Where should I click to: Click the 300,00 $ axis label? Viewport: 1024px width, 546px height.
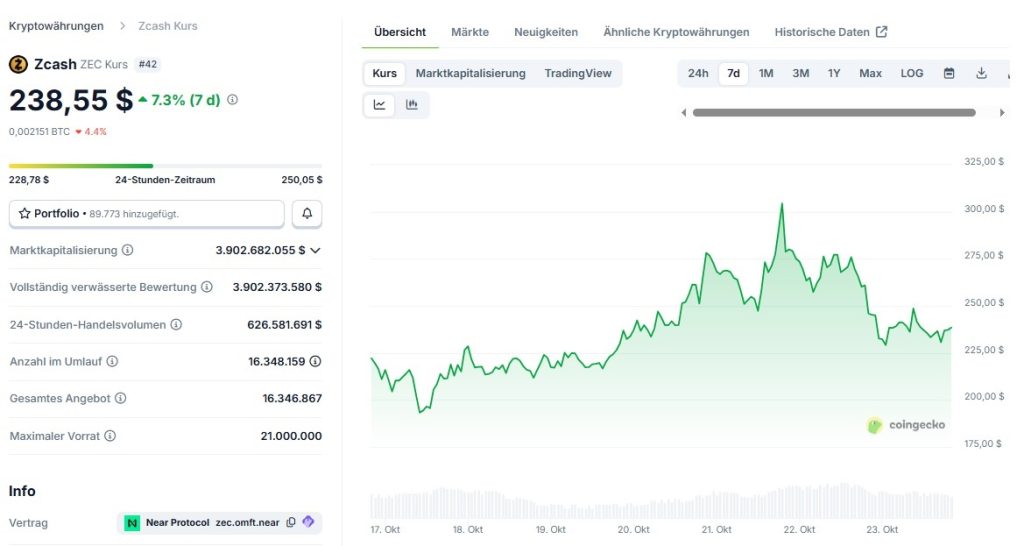984,208
